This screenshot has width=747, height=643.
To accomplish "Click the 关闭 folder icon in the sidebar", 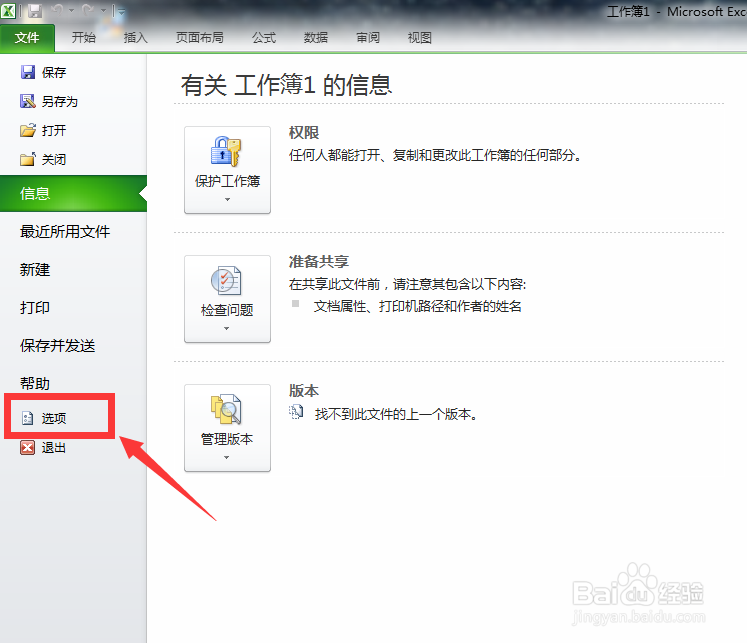I will tap(28, 159).
